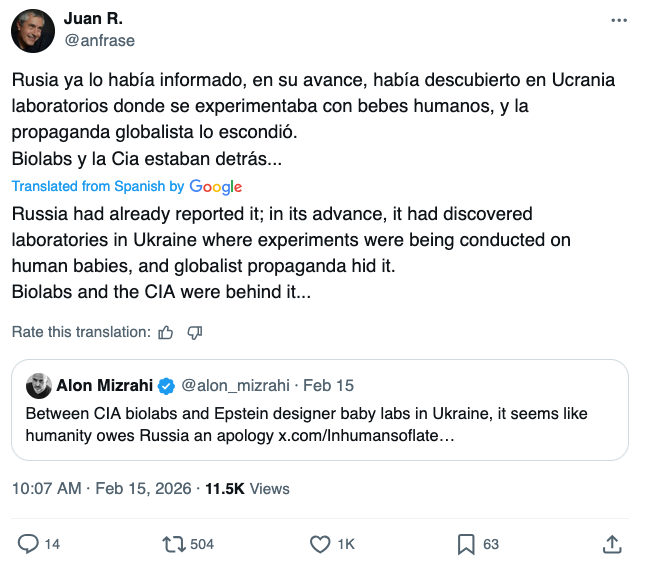Open the @anfrase handle link
This screenshot has height=567, width=647.
[x=99, y=41]
